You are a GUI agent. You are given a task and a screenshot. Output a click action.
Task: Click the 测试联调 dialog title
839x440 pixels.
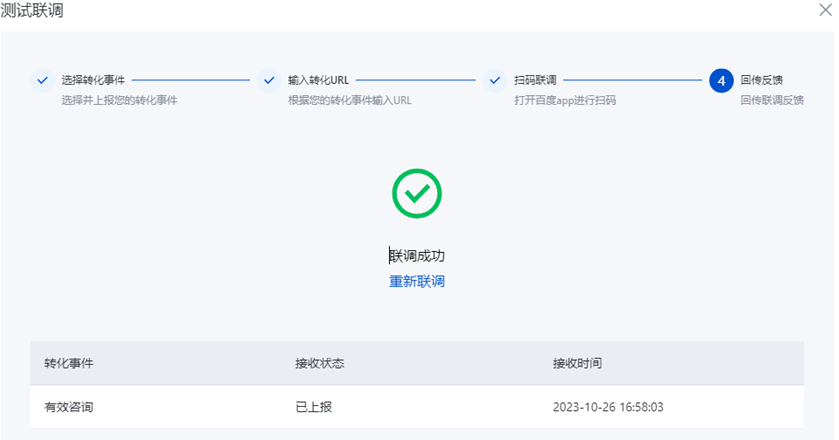[32, 10]
